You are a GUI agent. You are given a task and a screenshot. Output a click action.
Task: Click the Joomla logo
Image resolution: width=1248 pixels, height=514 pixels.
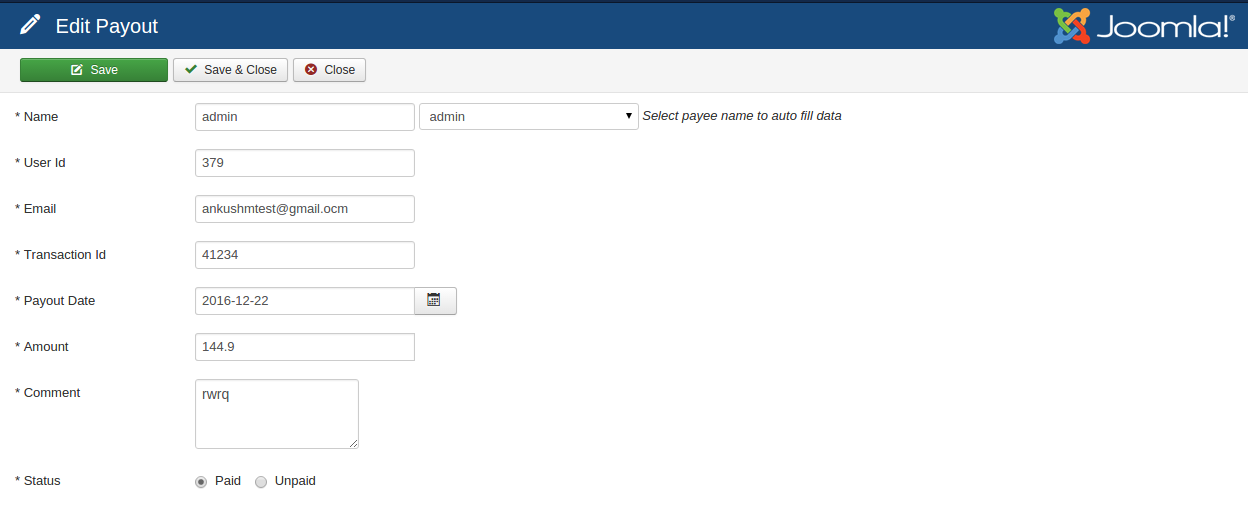1144,26
